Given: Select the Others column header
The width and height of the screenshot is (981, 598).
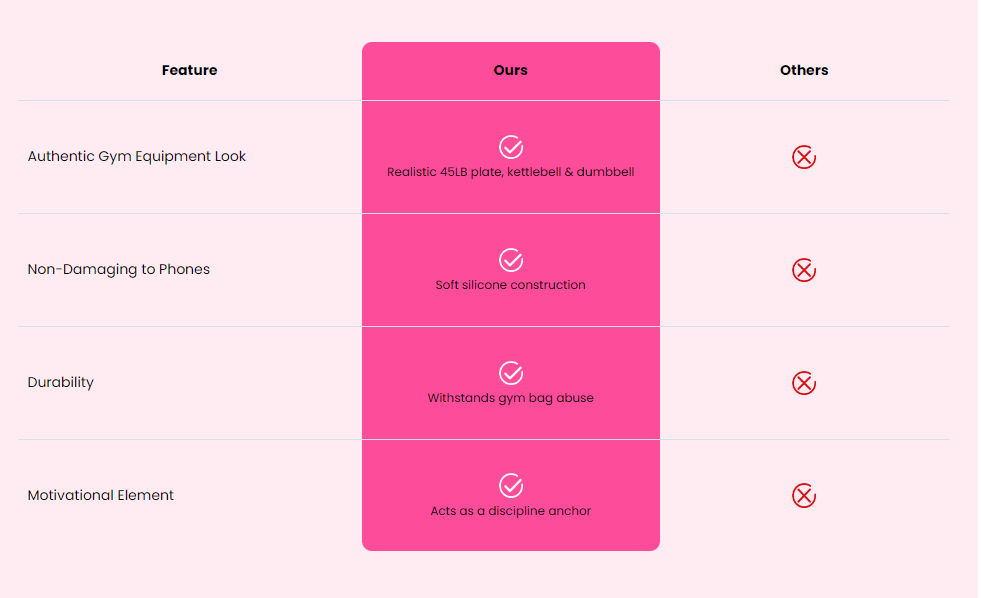Looking at the screenshot, I should [x=804, y=70].
